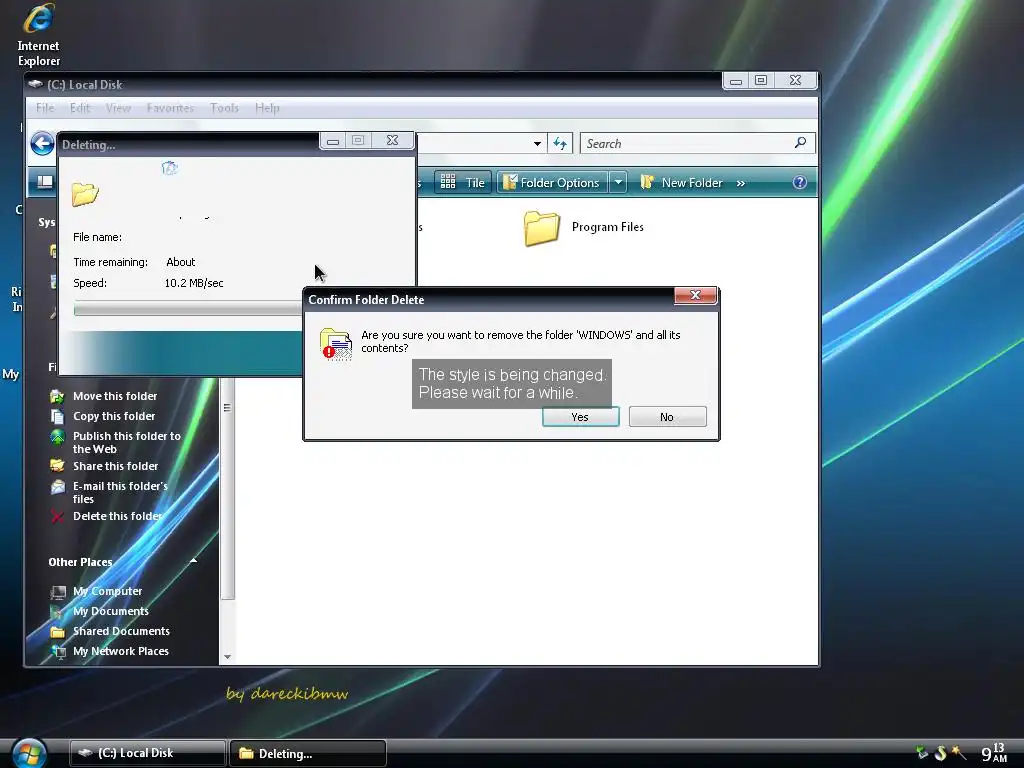Click the Tile view icon in toolbar
Viewport: 1024px width, 768px height.
click(448, 182)
